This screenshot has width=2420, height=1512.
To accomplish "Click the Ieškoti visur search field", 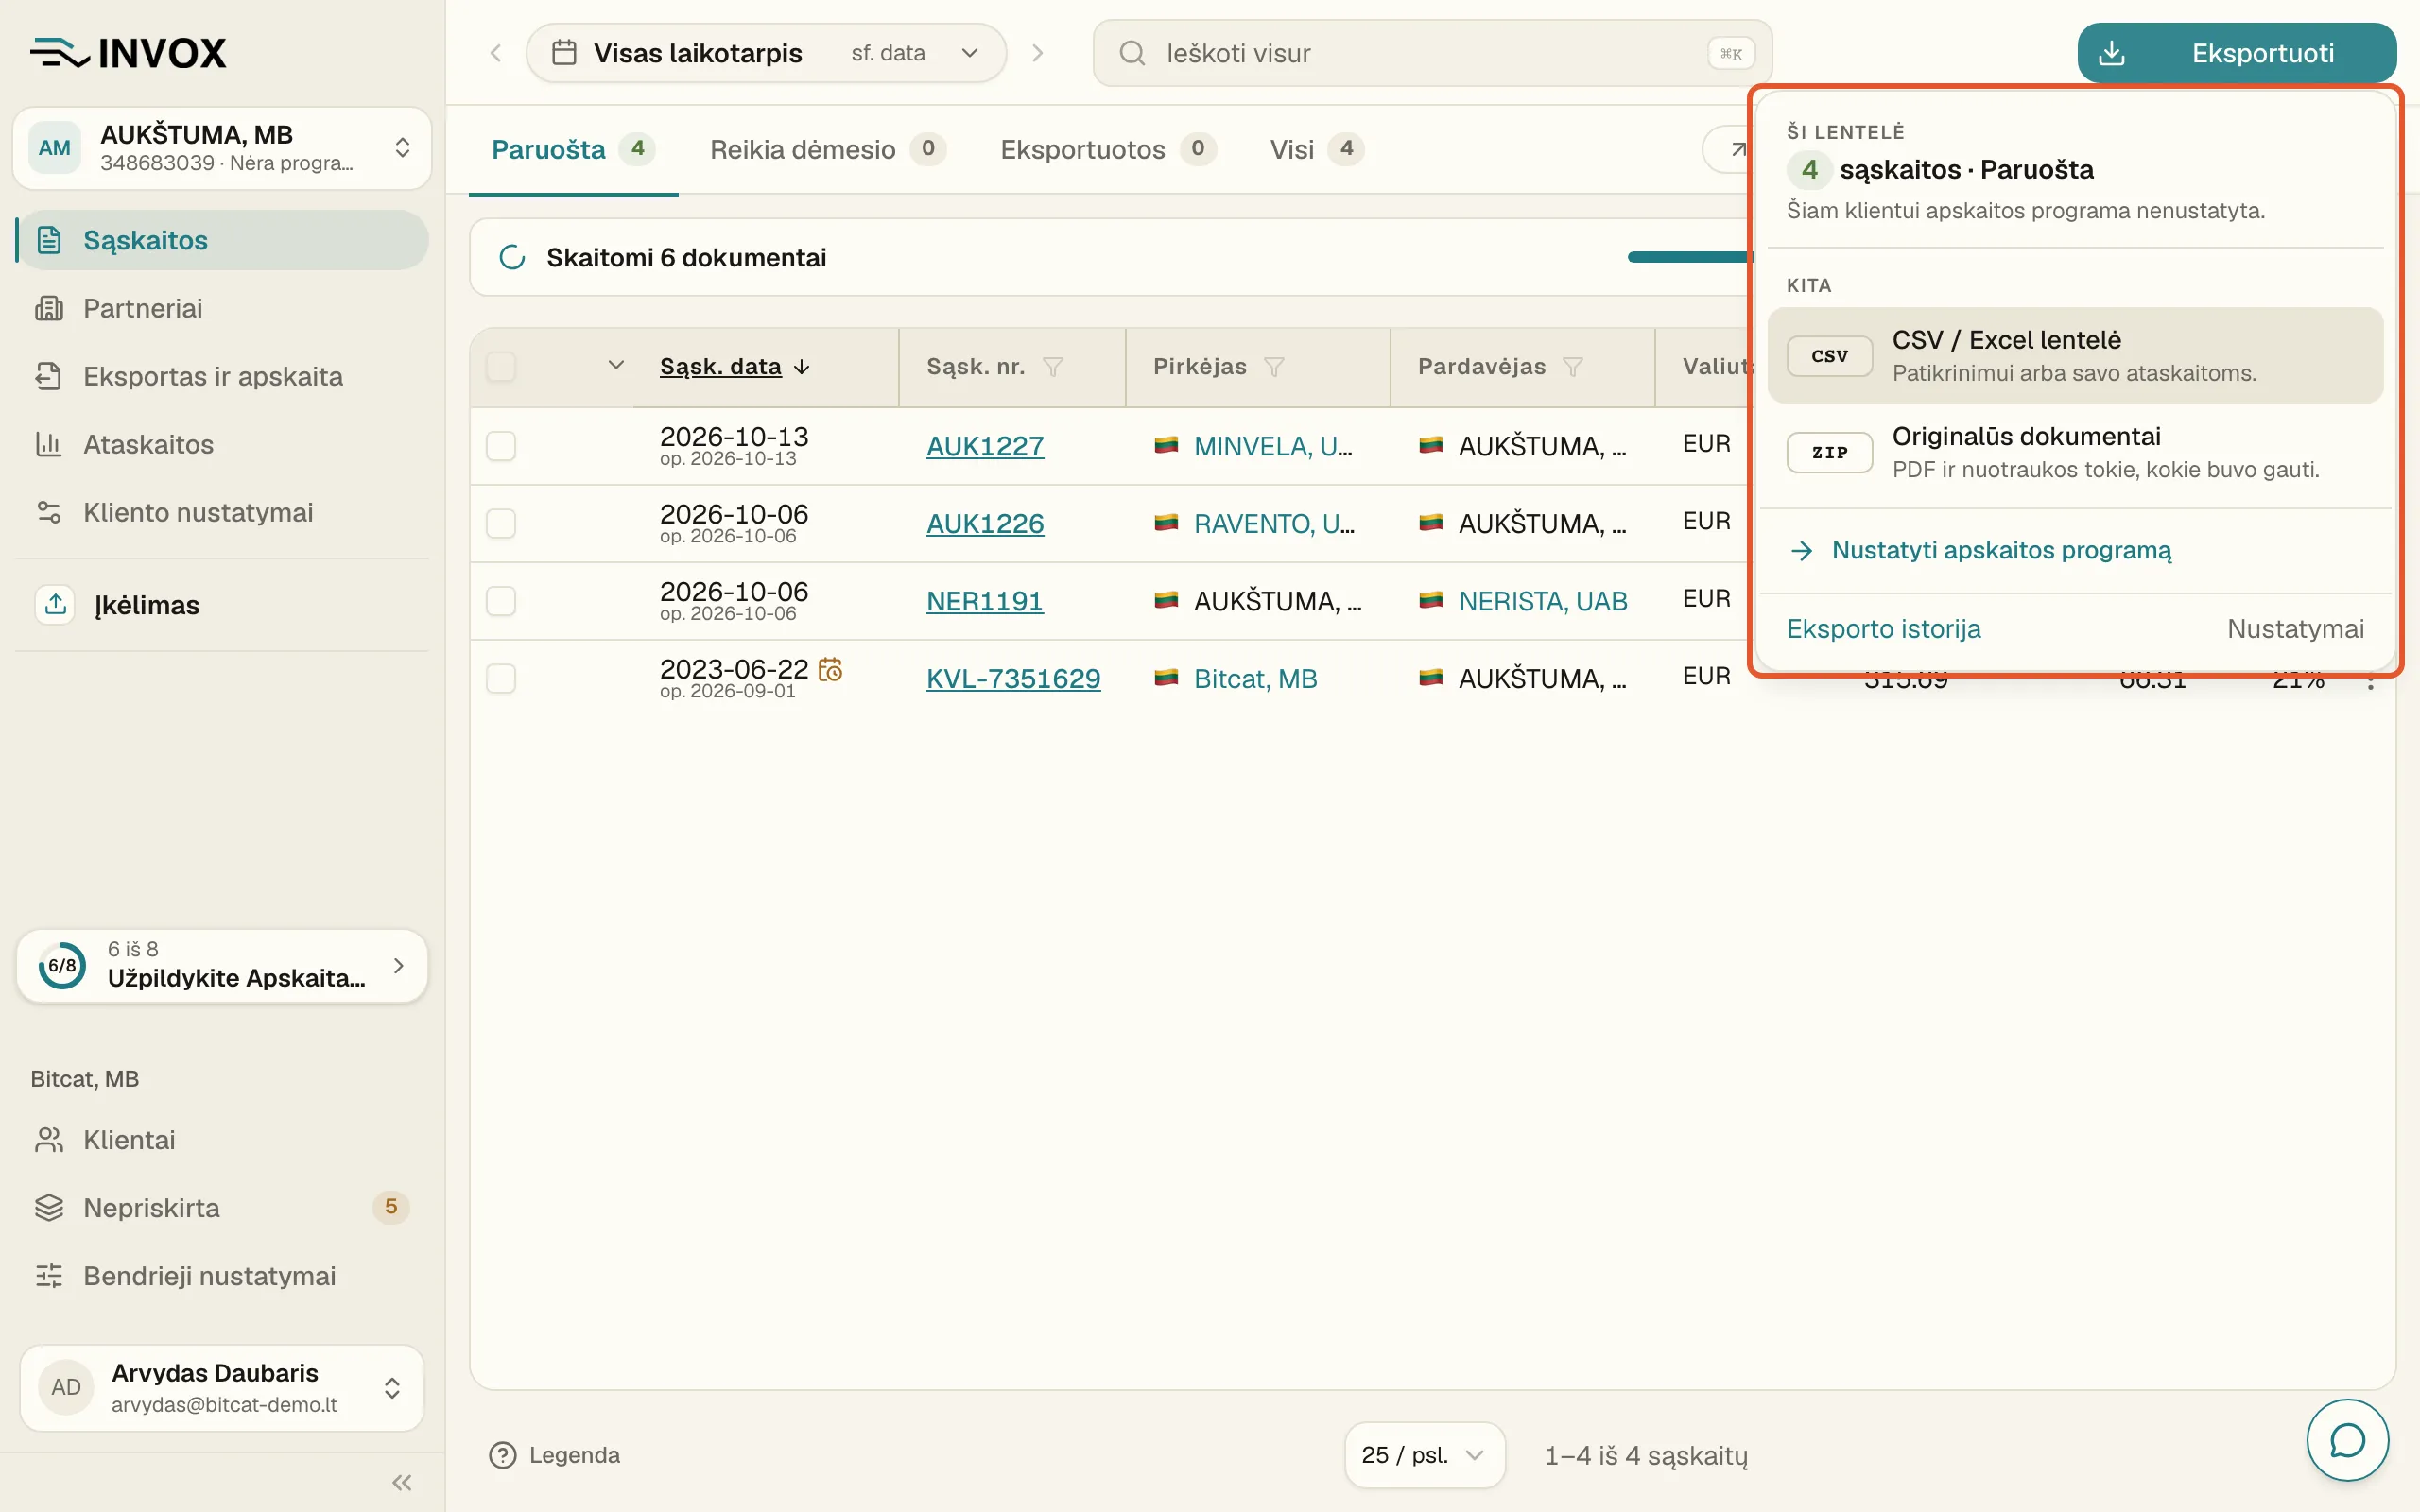I will [1432, 53].
